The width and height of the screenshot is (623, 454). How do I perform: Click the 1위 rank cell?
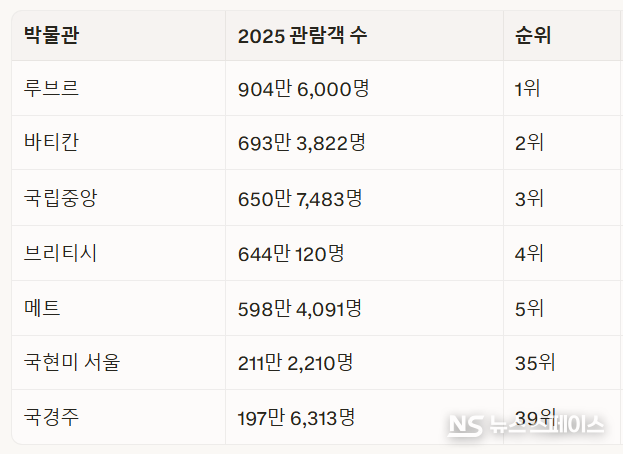pyautogui.click(x=527, y=89)
